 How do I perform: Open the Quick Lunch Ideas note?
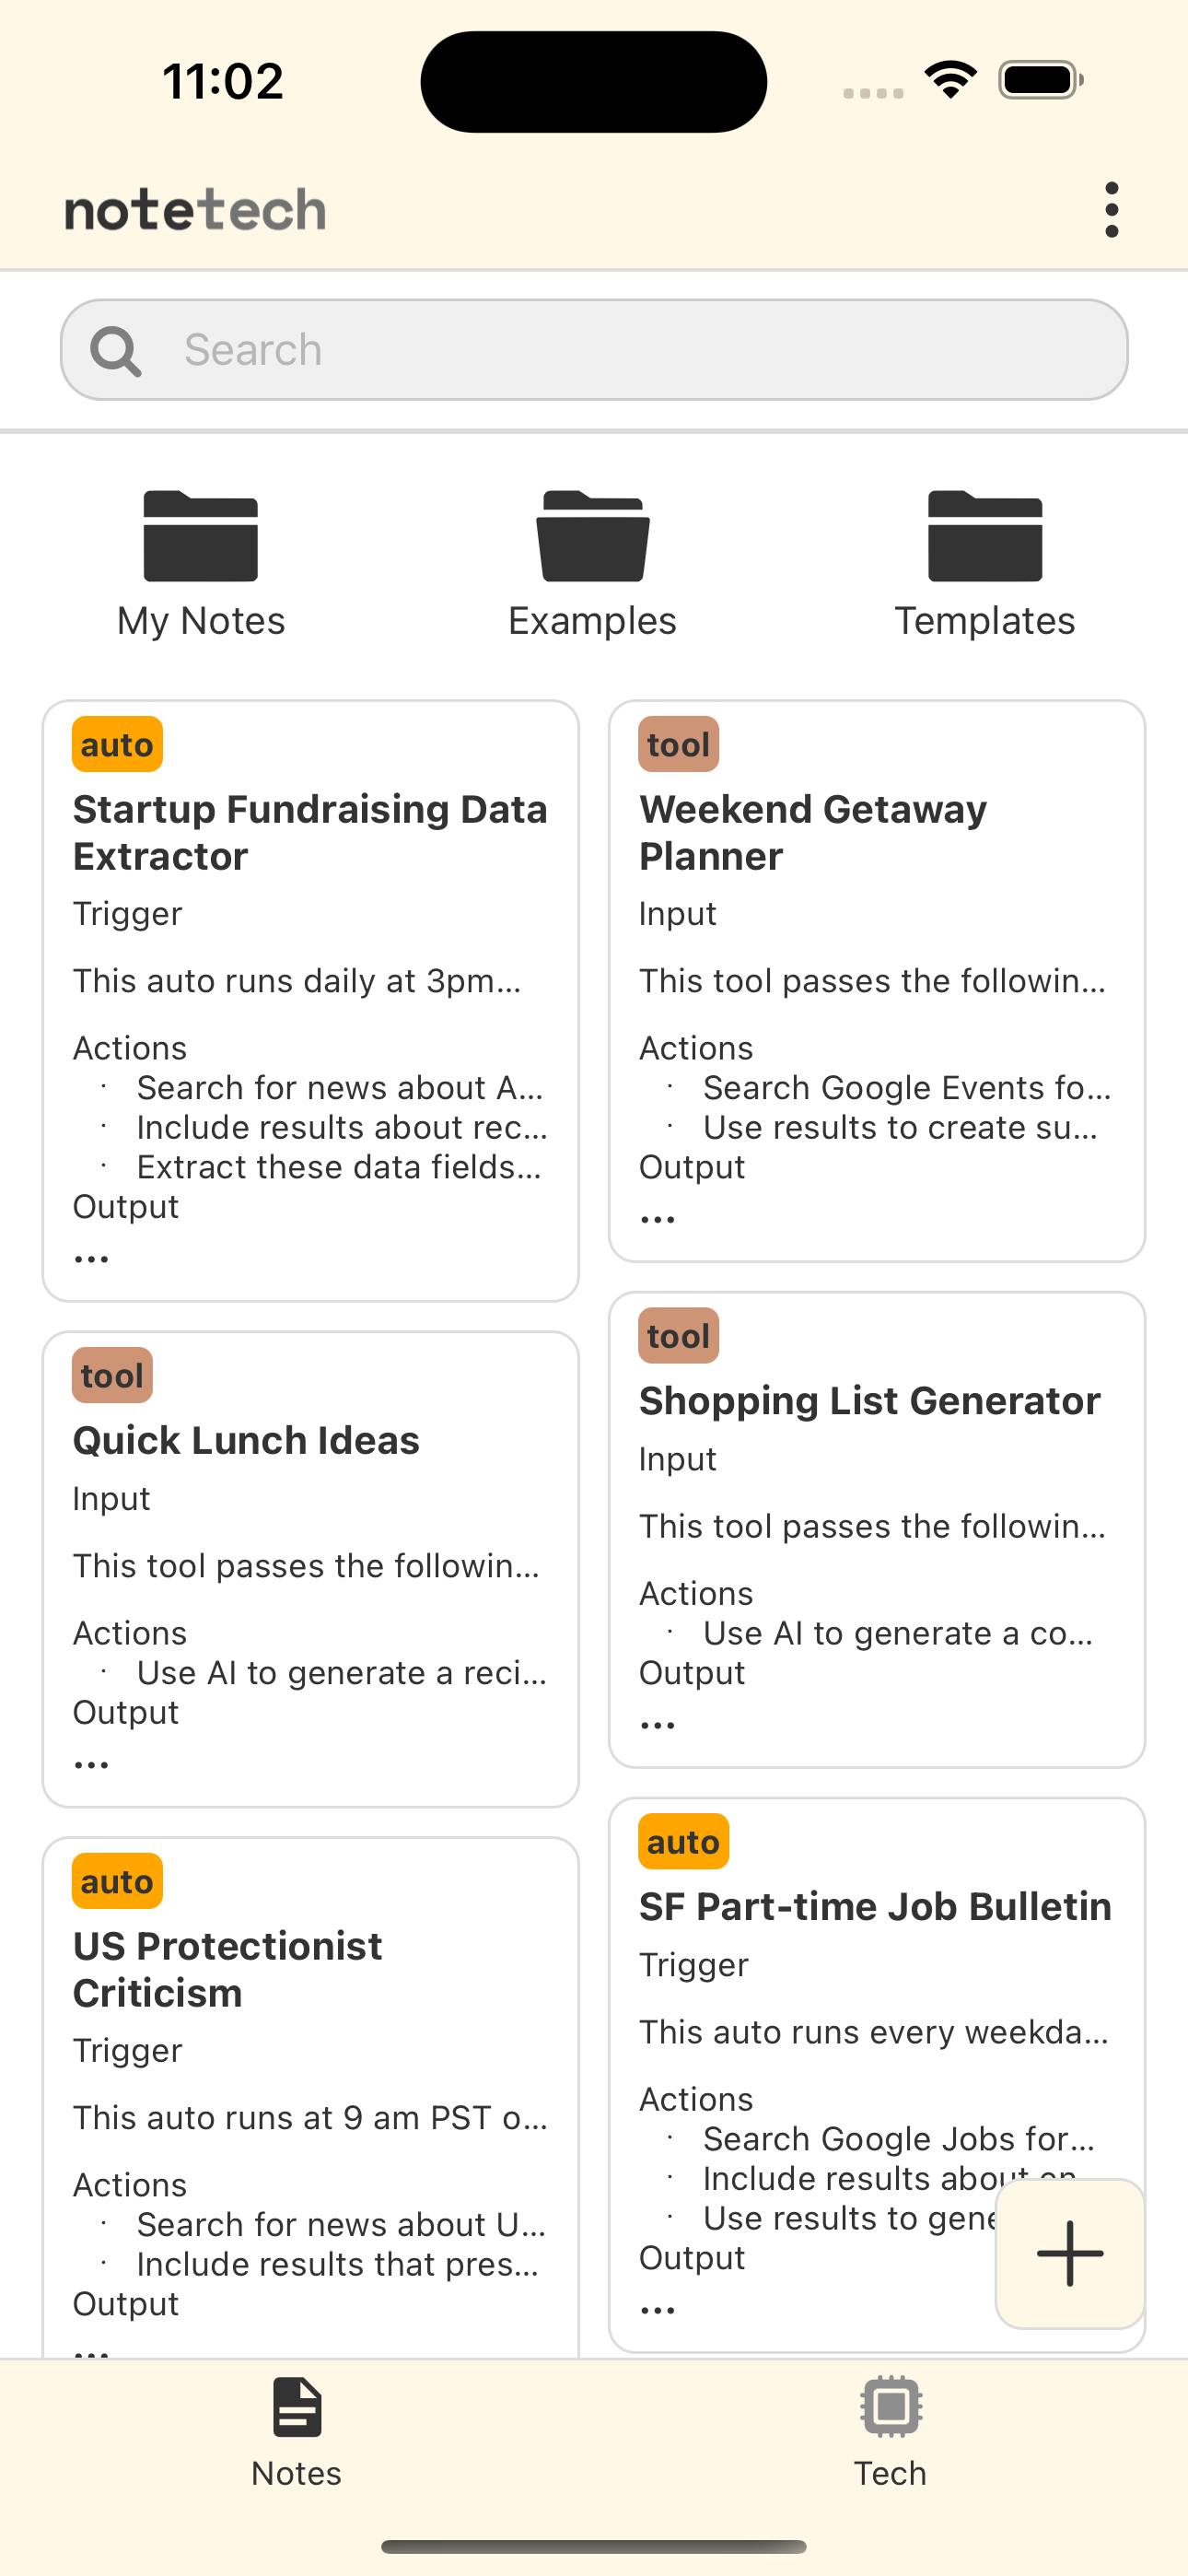(x=246, y=1440)
